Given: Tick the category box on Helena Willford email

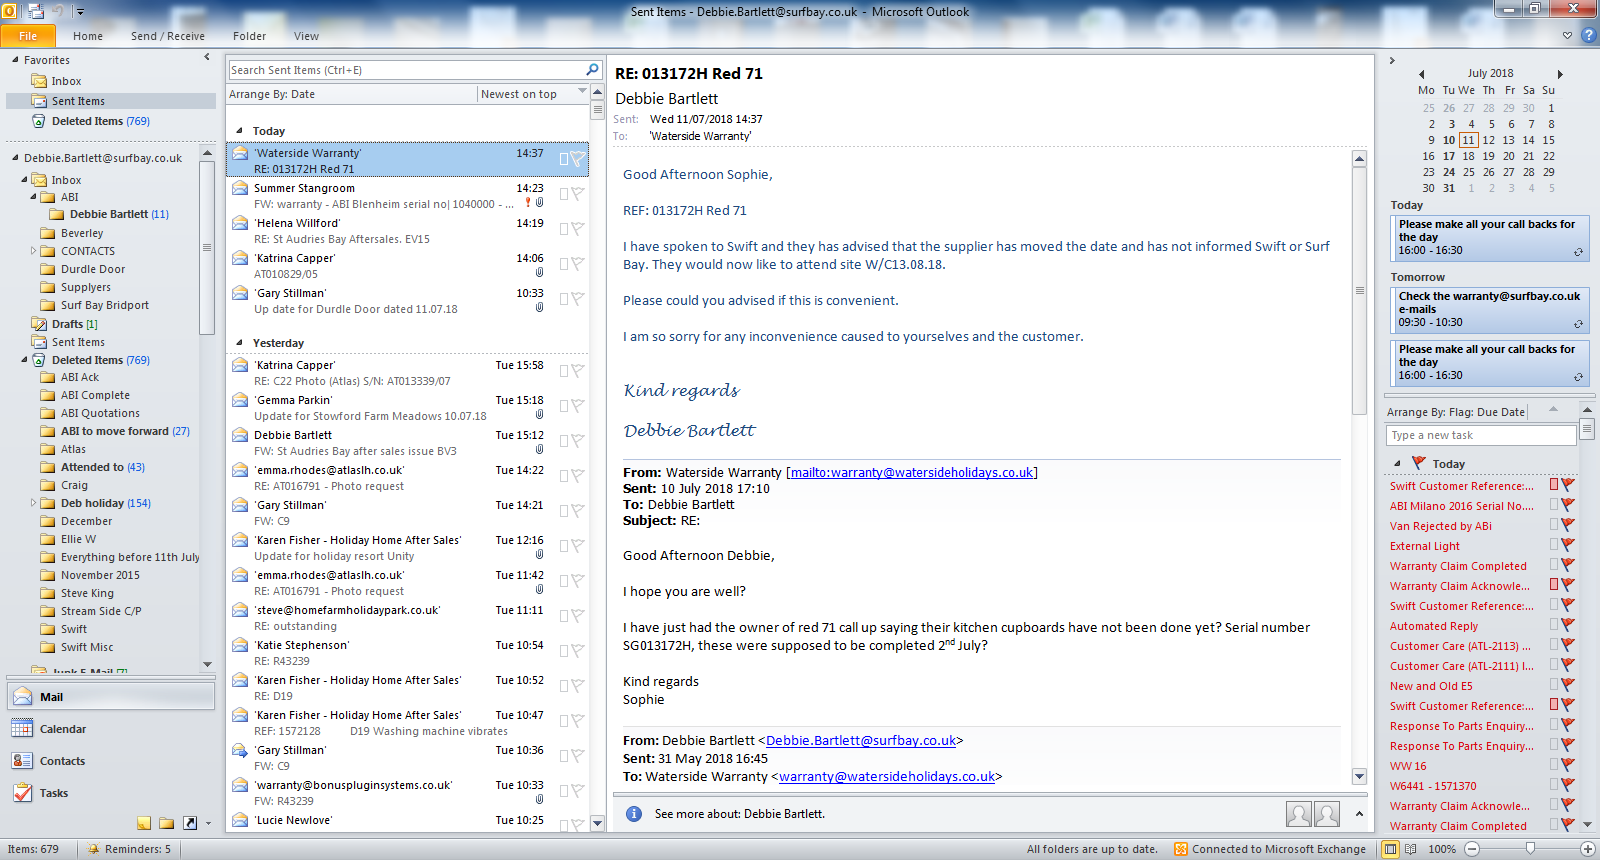Looking at the screenshot, I should point(564,229).
